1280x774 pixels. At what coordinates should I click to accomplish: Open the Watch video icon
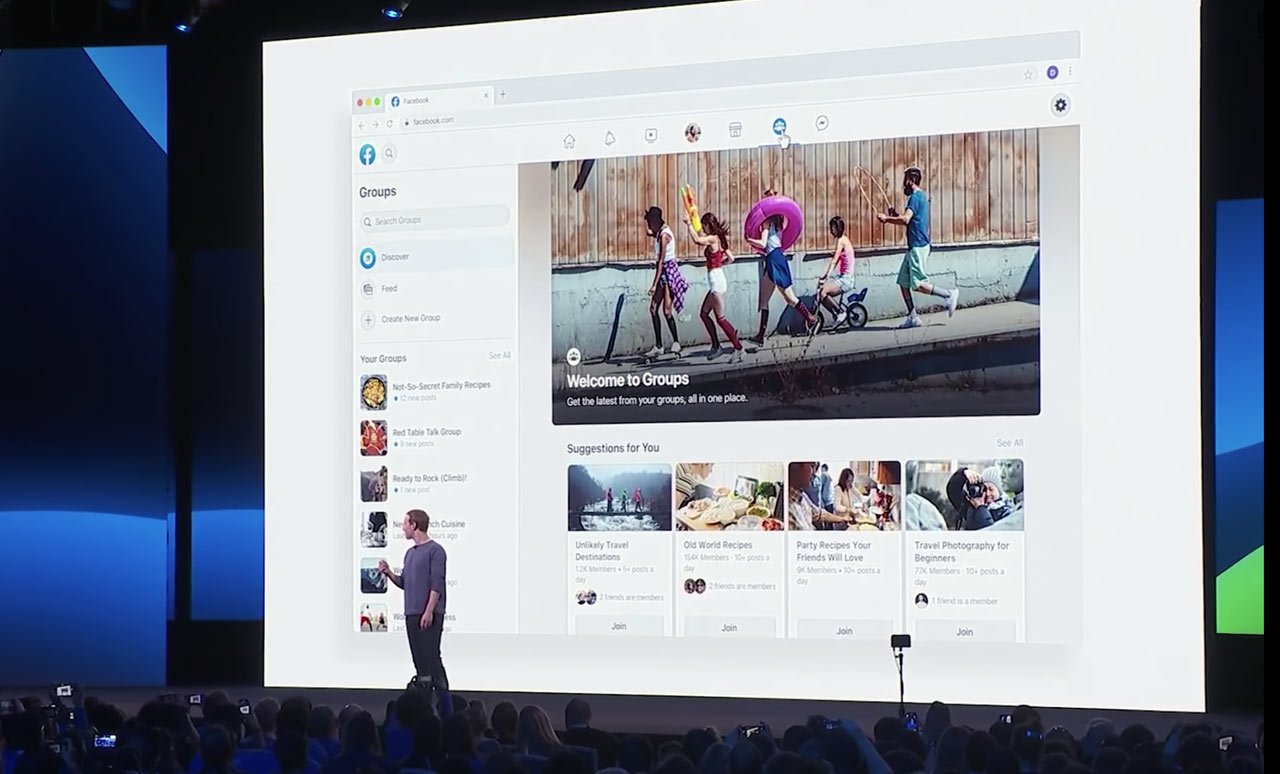click(x=651, y=135)
